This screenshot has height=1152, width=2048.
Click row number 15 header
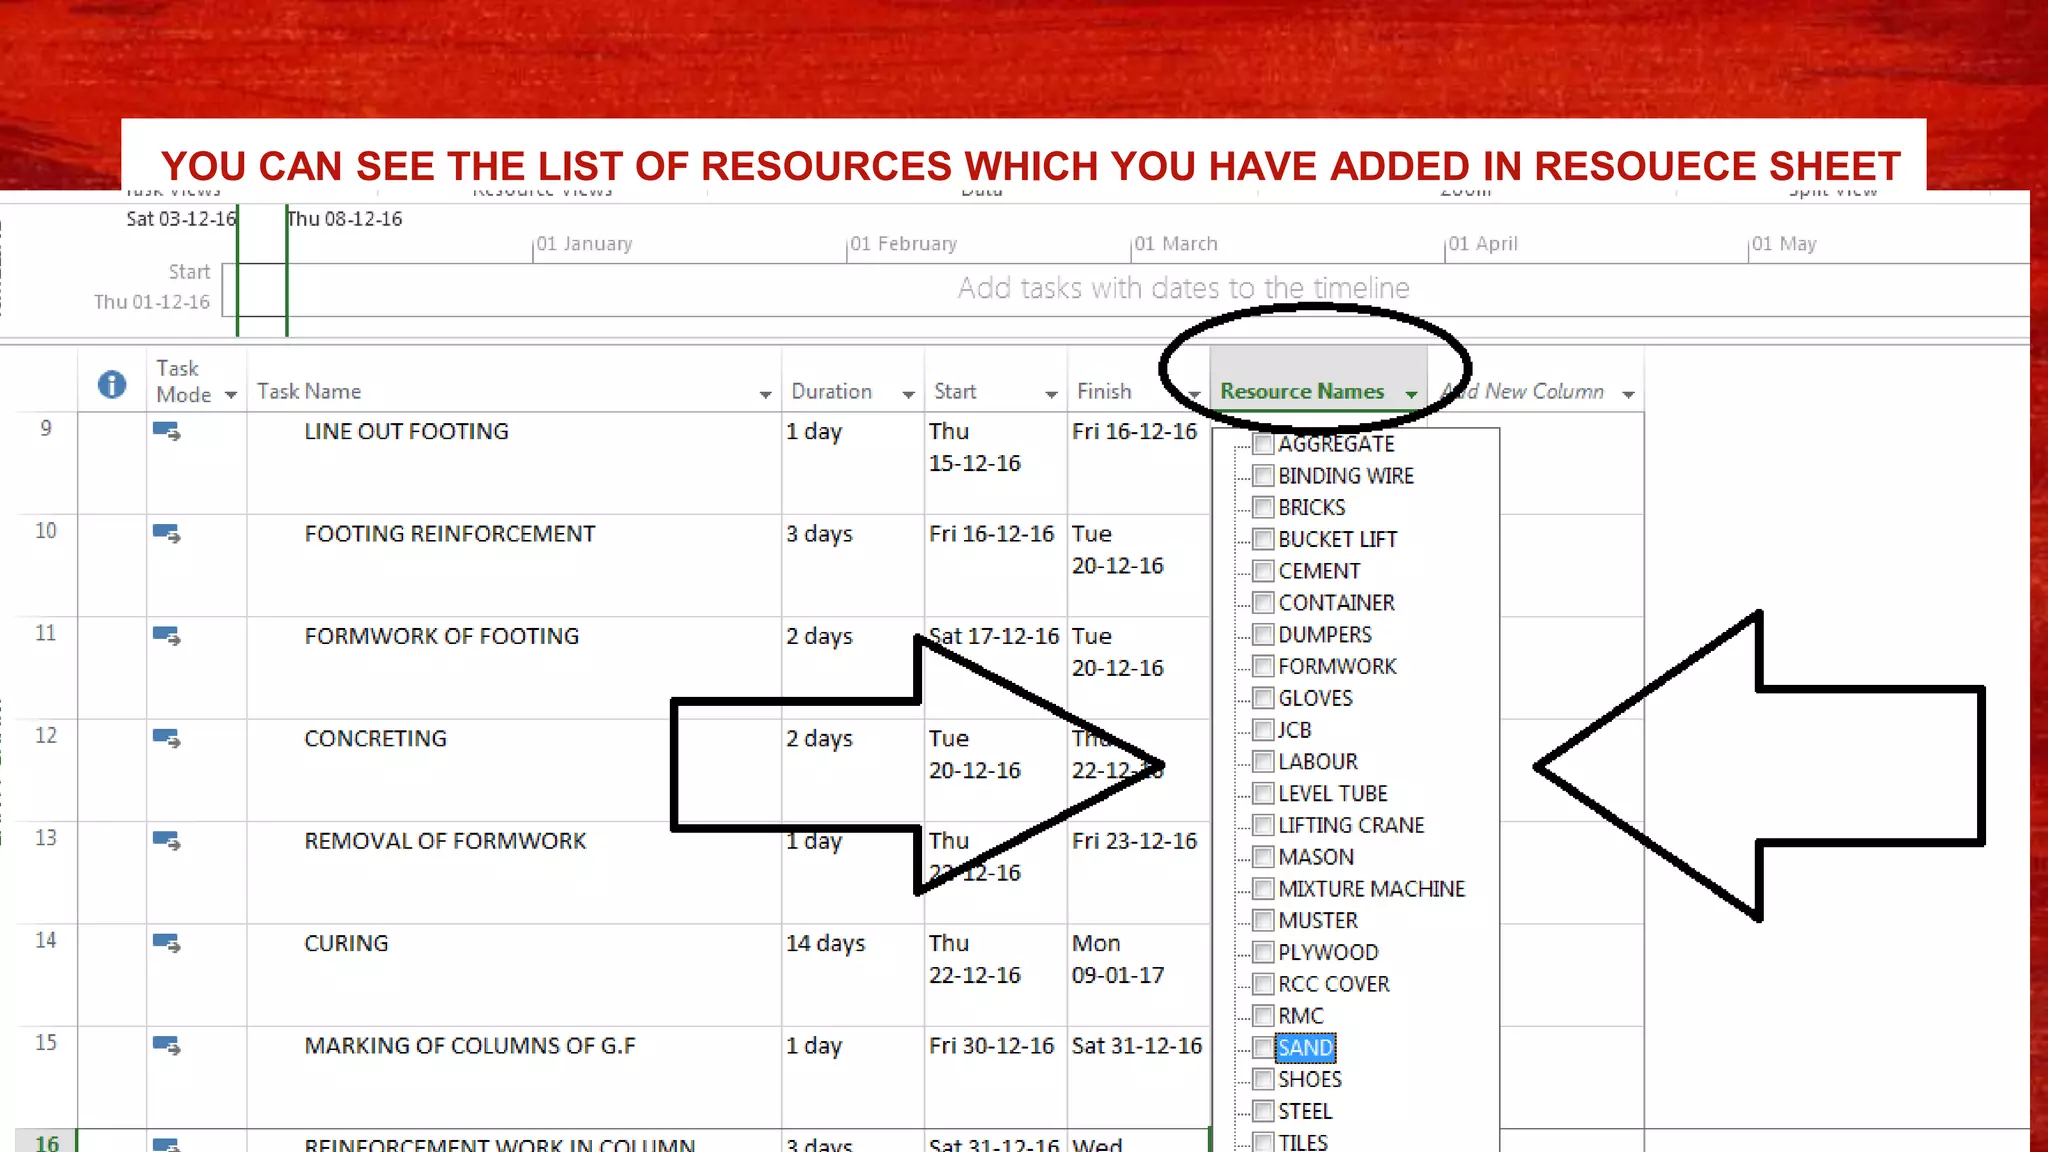coord(46,1077)
